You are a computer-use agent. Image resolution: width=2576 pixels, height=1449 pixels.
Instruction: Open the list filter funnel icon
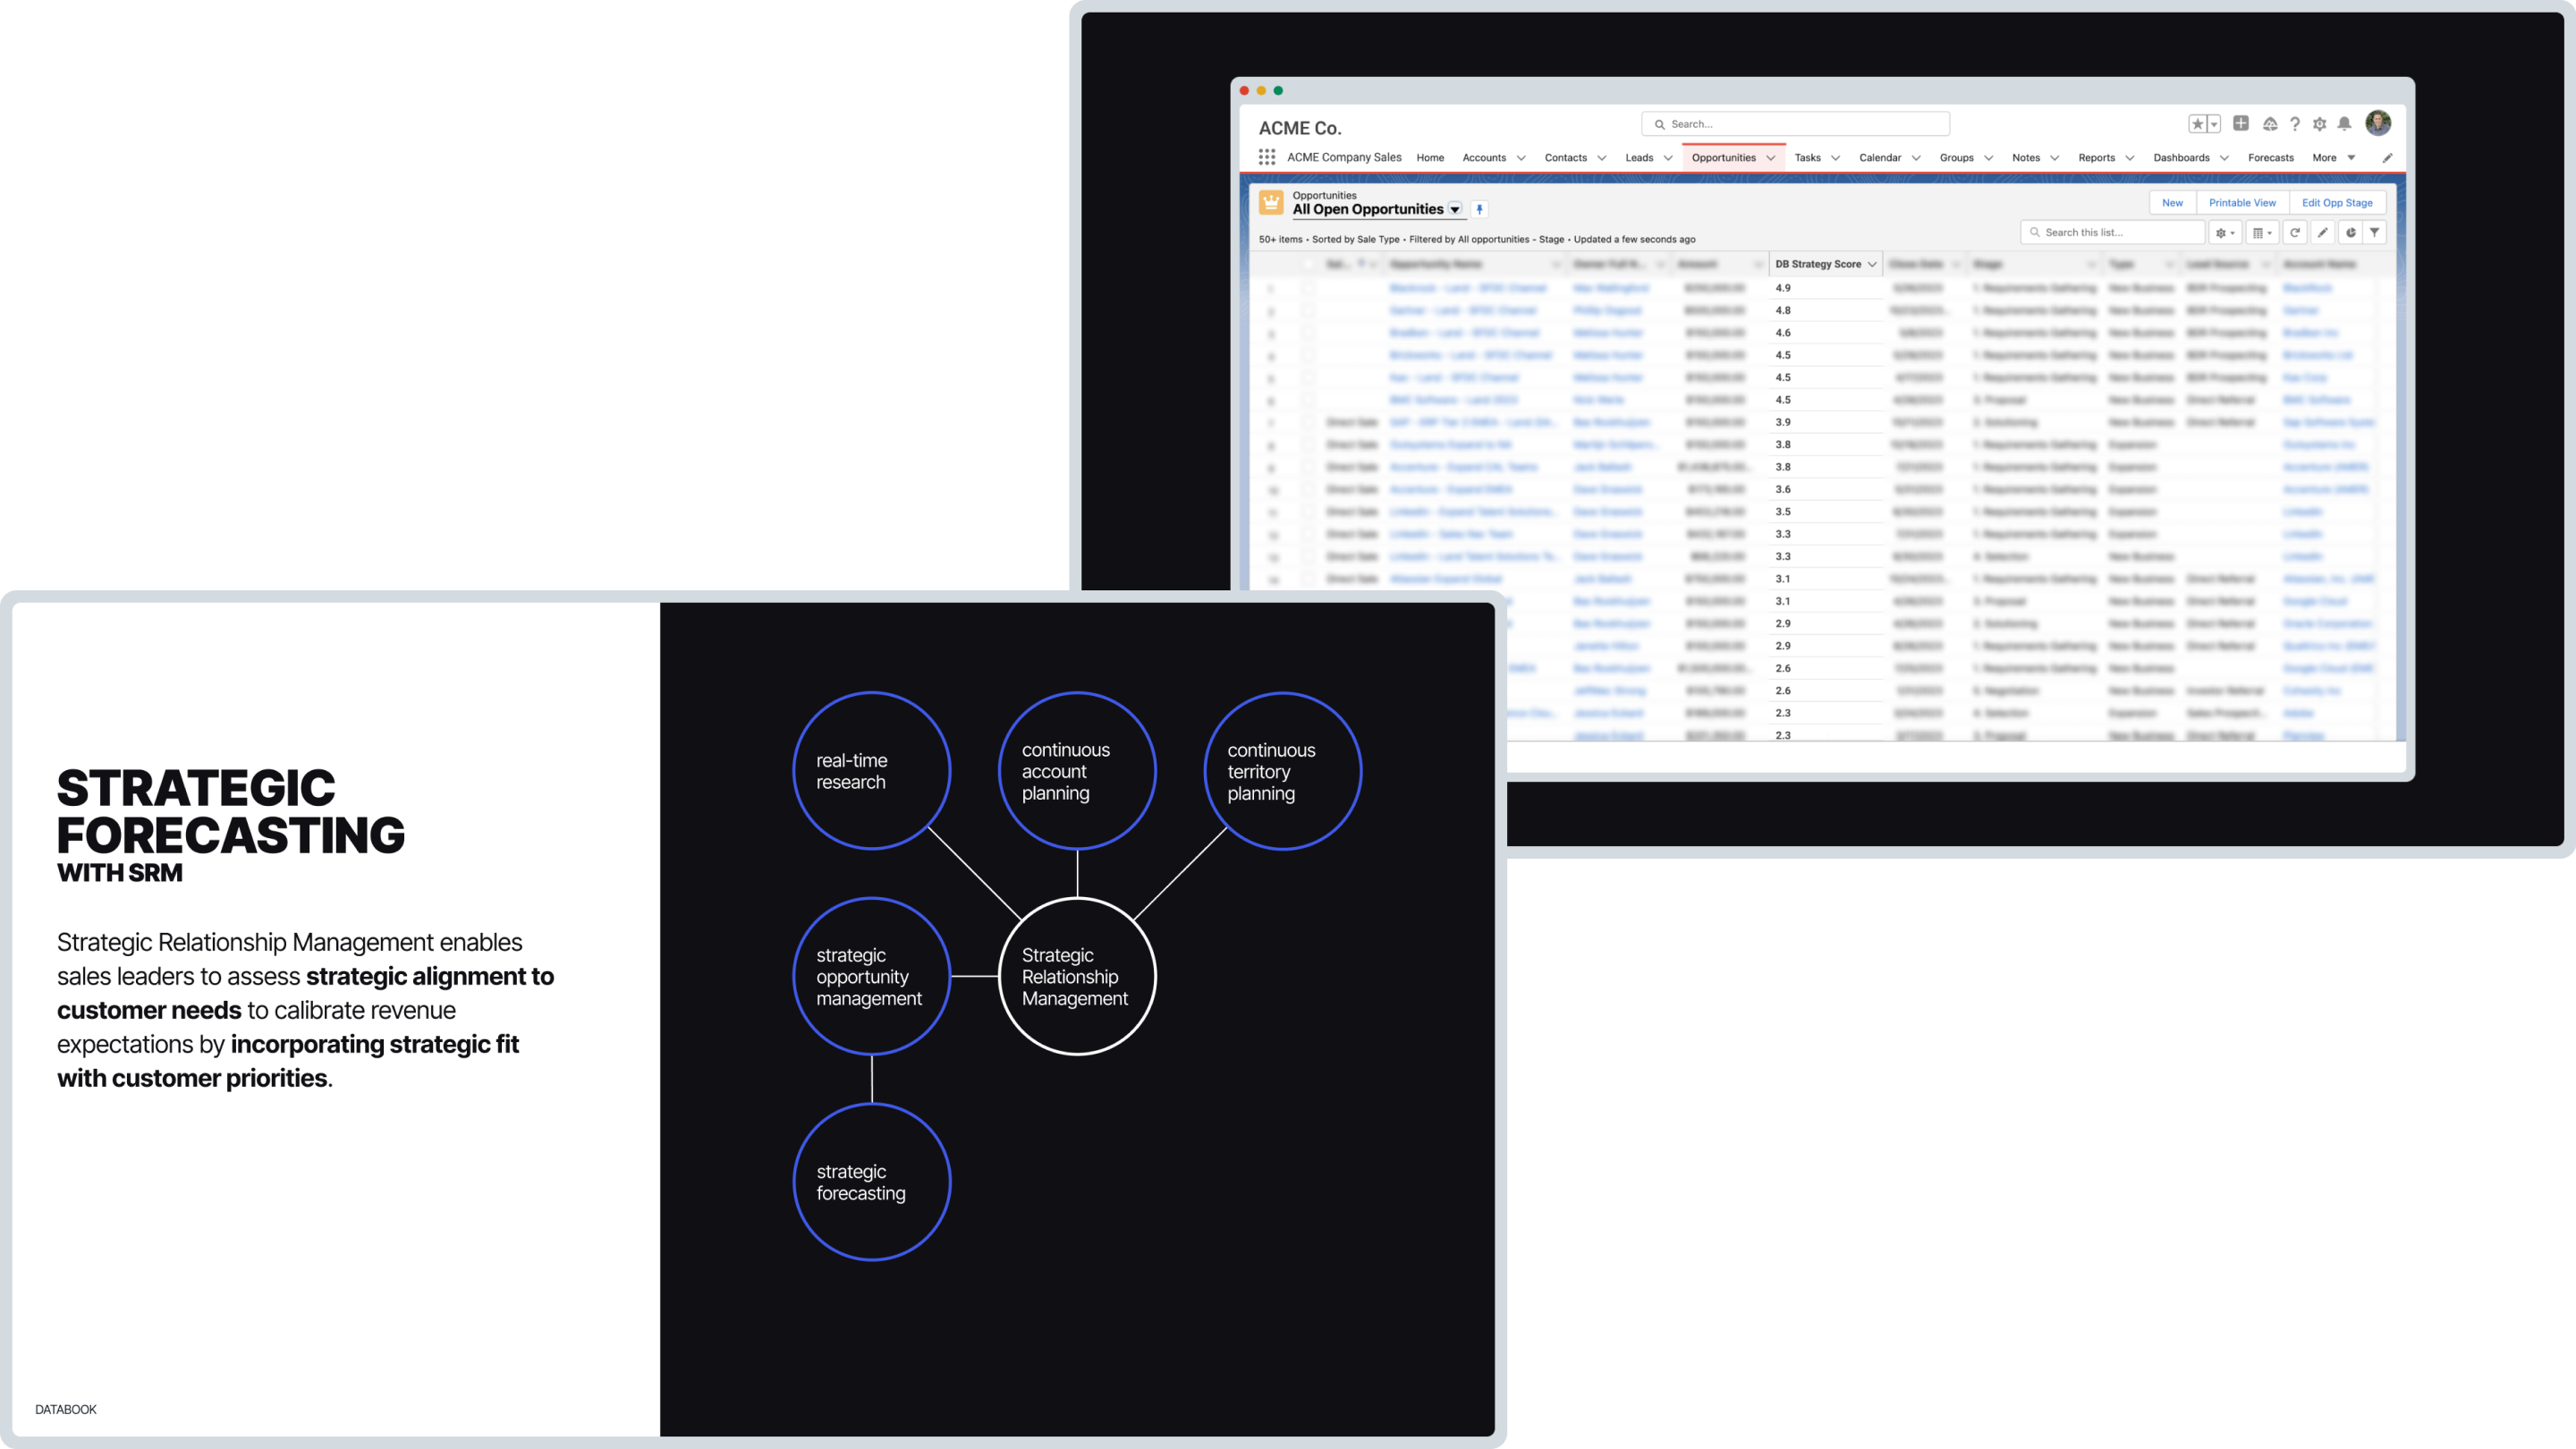pos(2375,232)
